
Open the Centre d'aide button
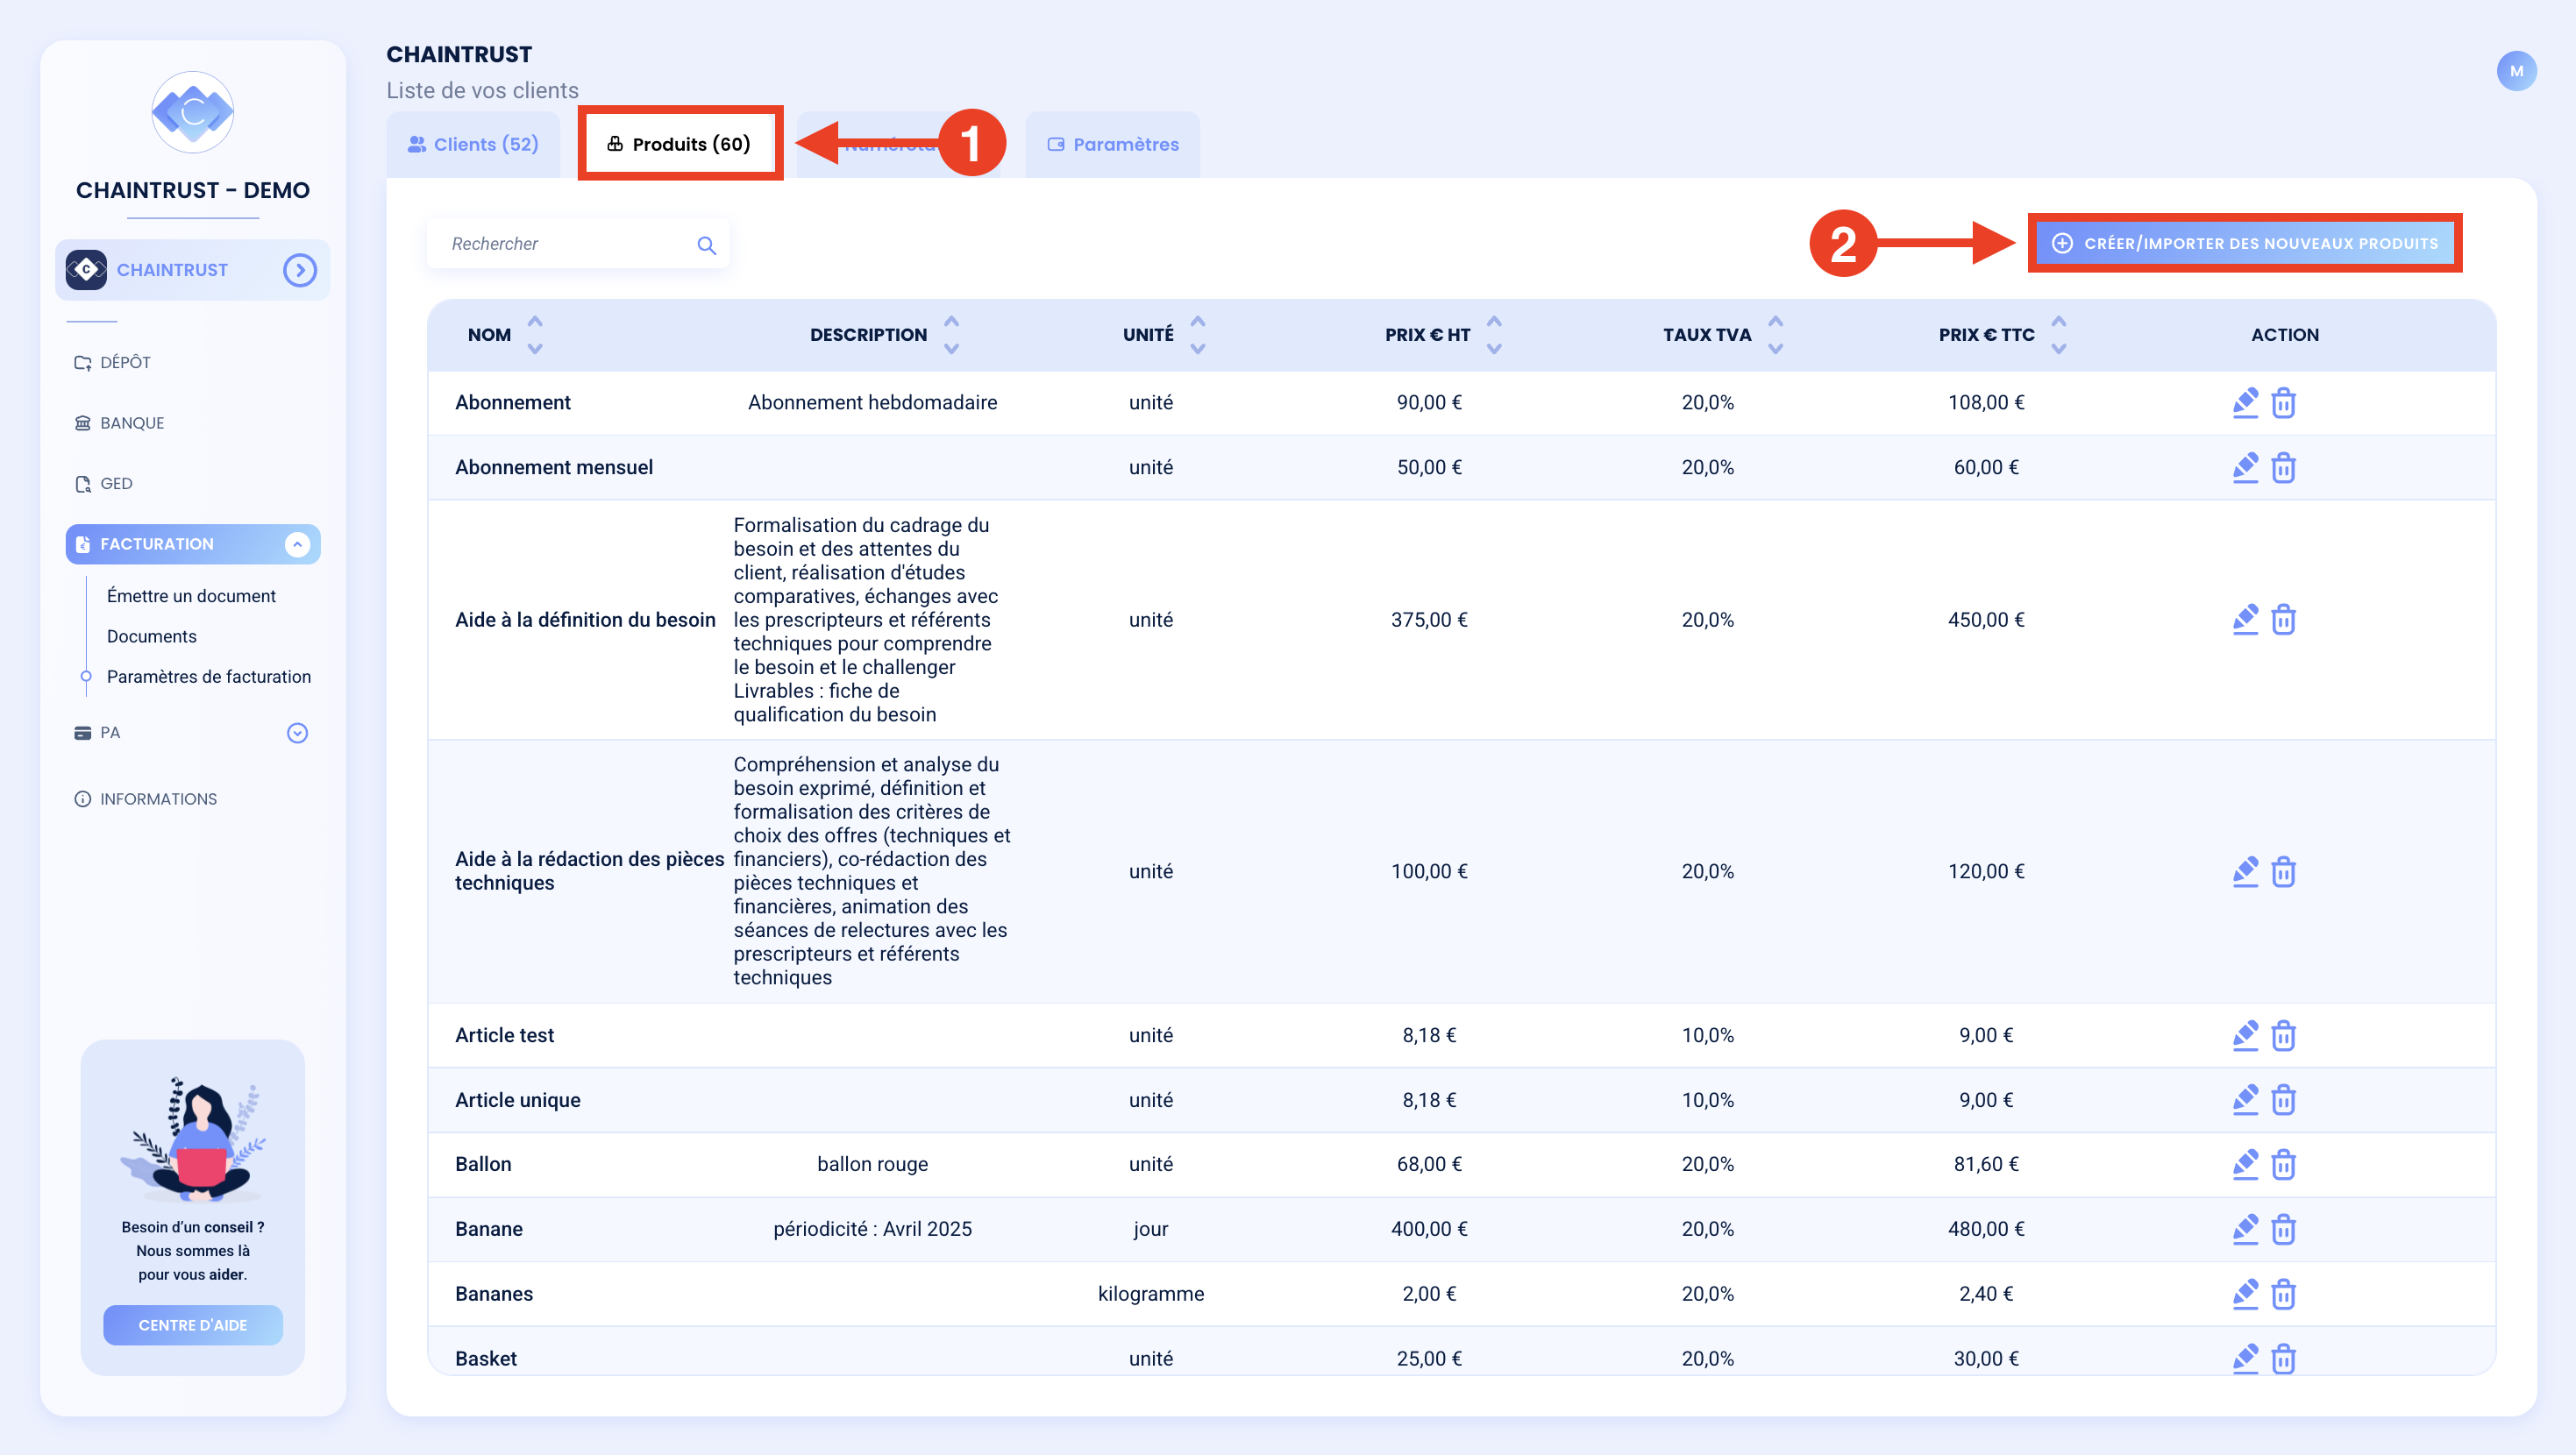tap(193, 1325)
